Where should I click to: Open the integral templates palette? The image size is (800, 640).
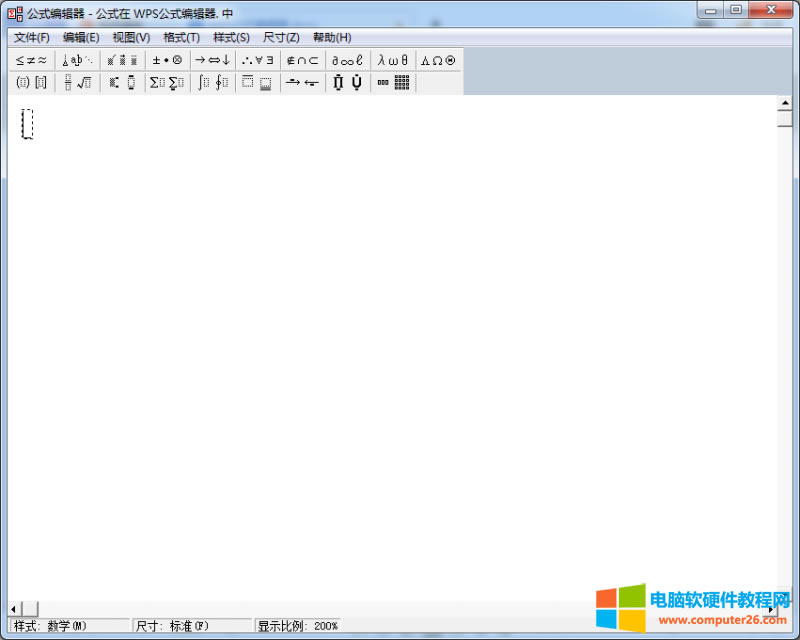pyautogui.click(x=212, y=83)
